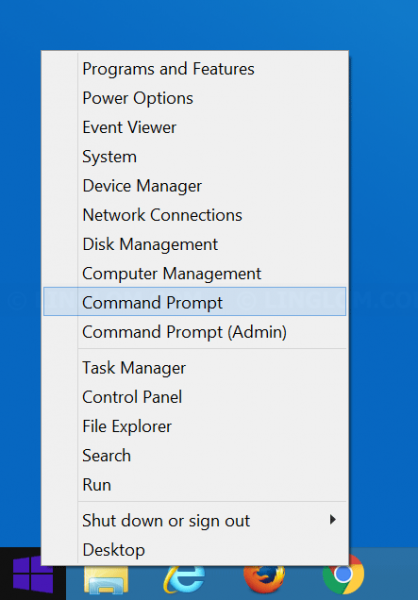Open the highlighted Command Prompt entry

194,302
